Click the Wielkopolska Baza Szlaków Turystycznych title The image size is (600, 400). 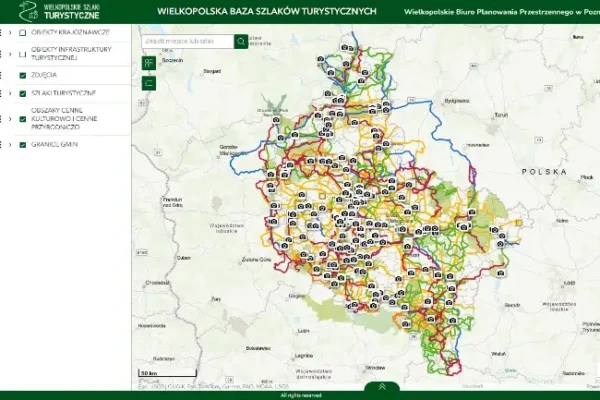click(x=267, y=11)
